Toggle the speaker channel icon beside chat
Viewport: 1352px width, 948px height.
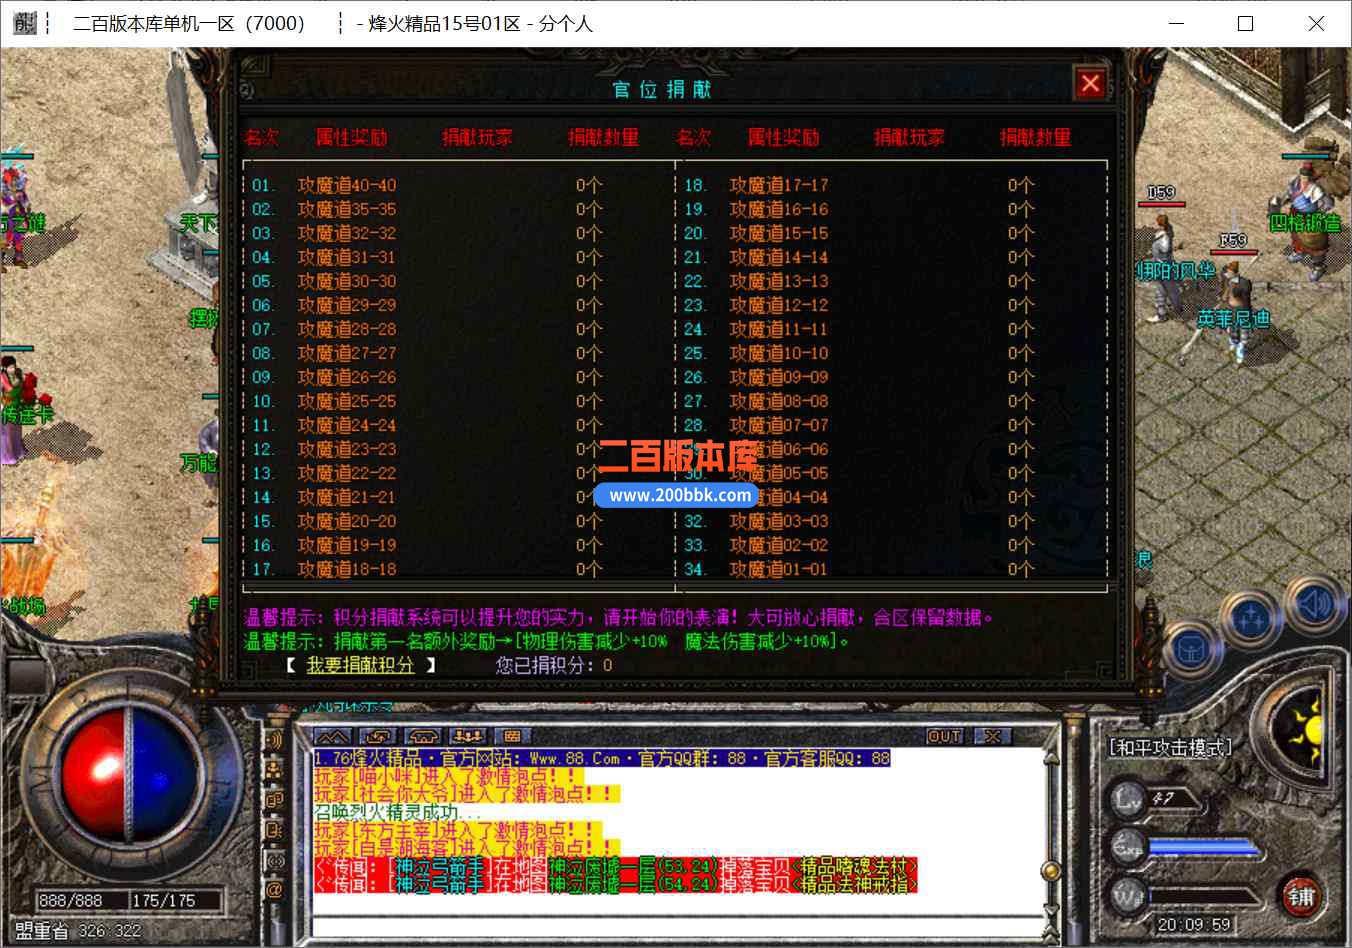[275, 741]
